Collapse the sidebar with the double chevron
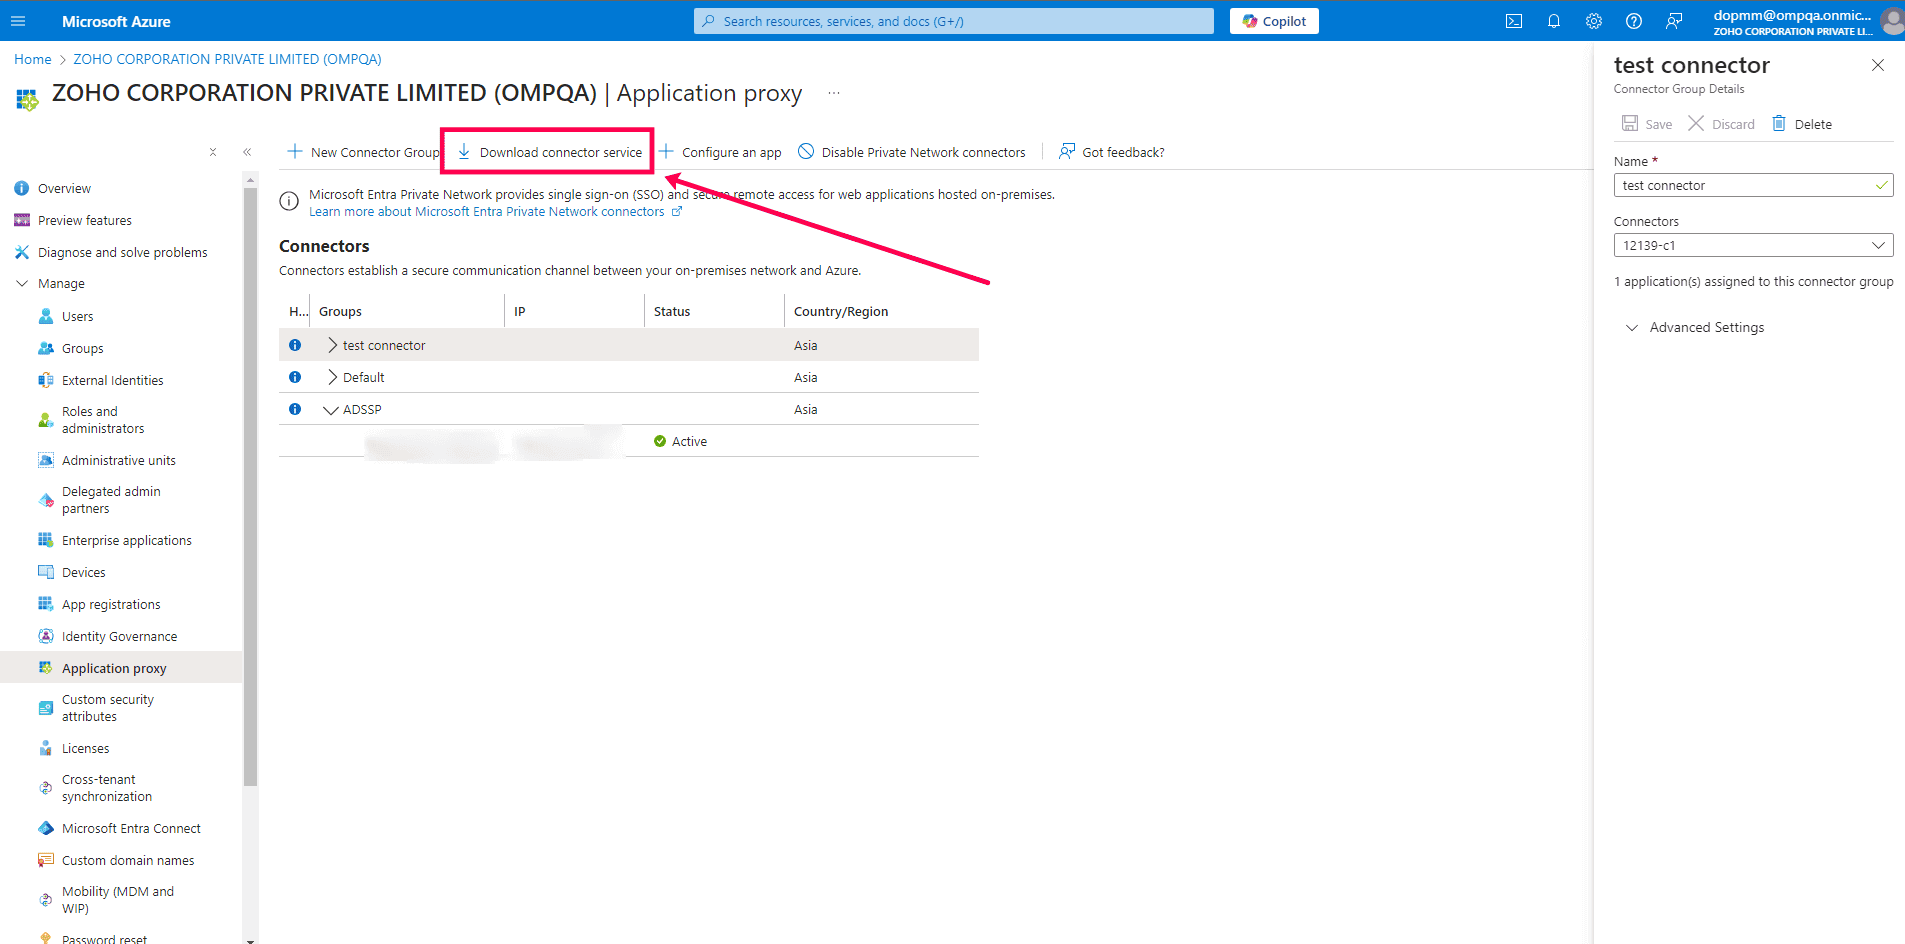This screenshot has width=1905, height=944. 247,152
